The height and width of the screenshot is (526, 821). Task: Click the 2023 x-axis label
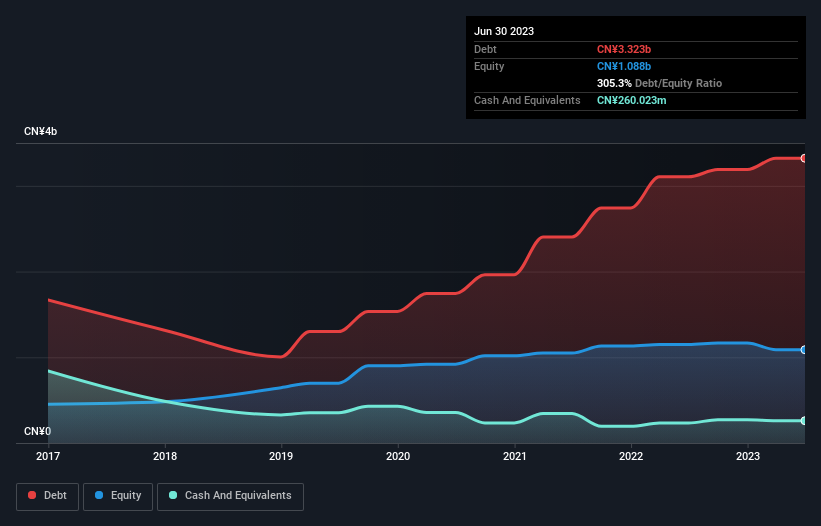(x=748, y=456)
